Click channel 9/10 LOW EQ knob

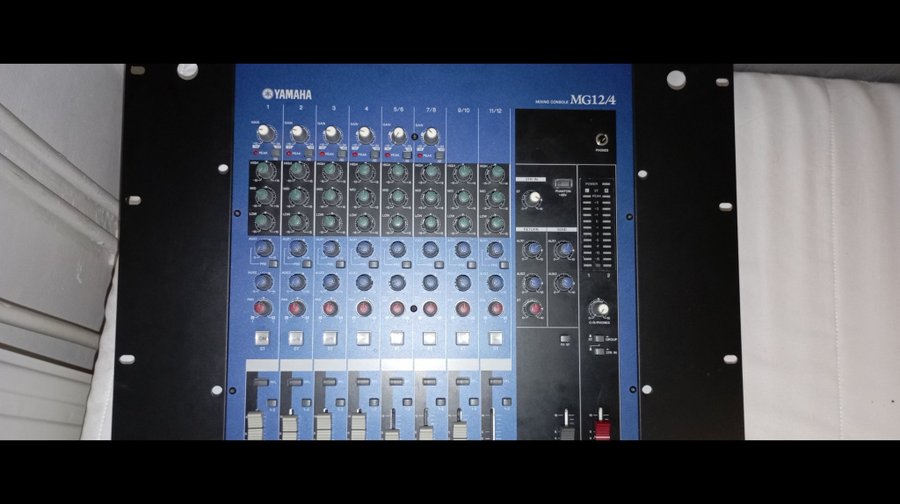[463, 221]
